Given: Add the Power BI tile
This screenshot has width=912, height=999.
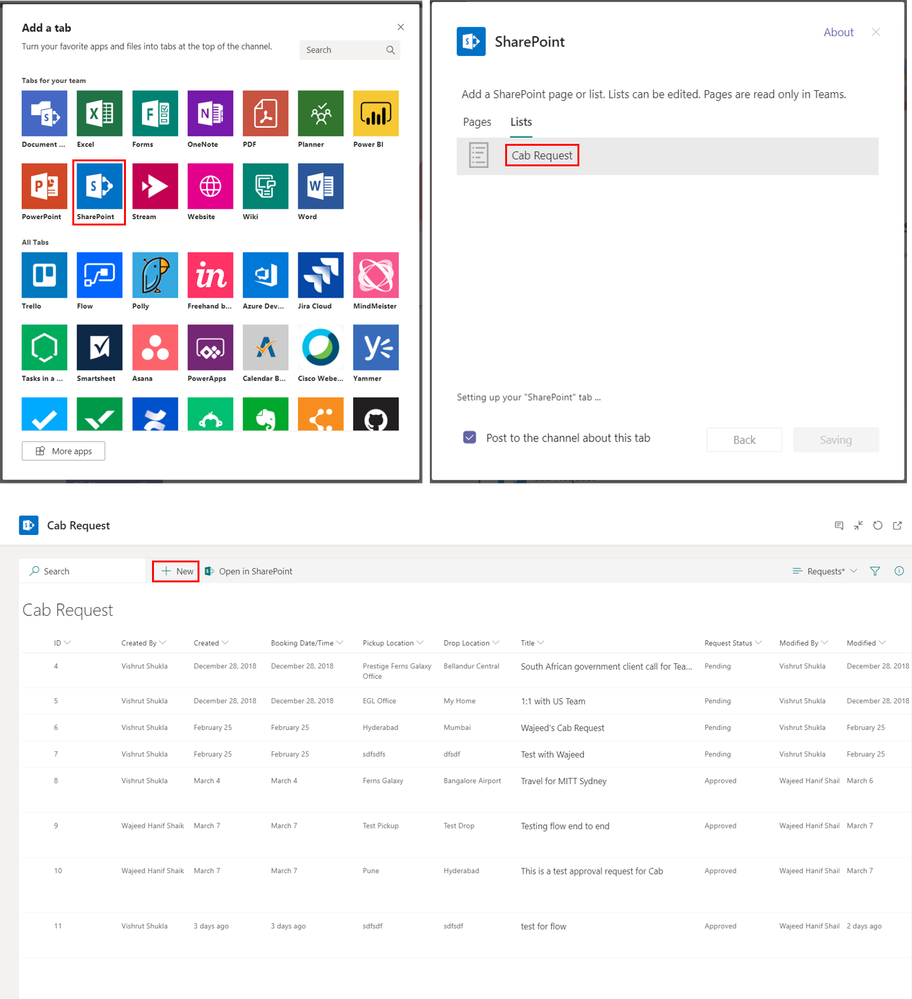Looking at the screenshot, I should pos(376,113).
